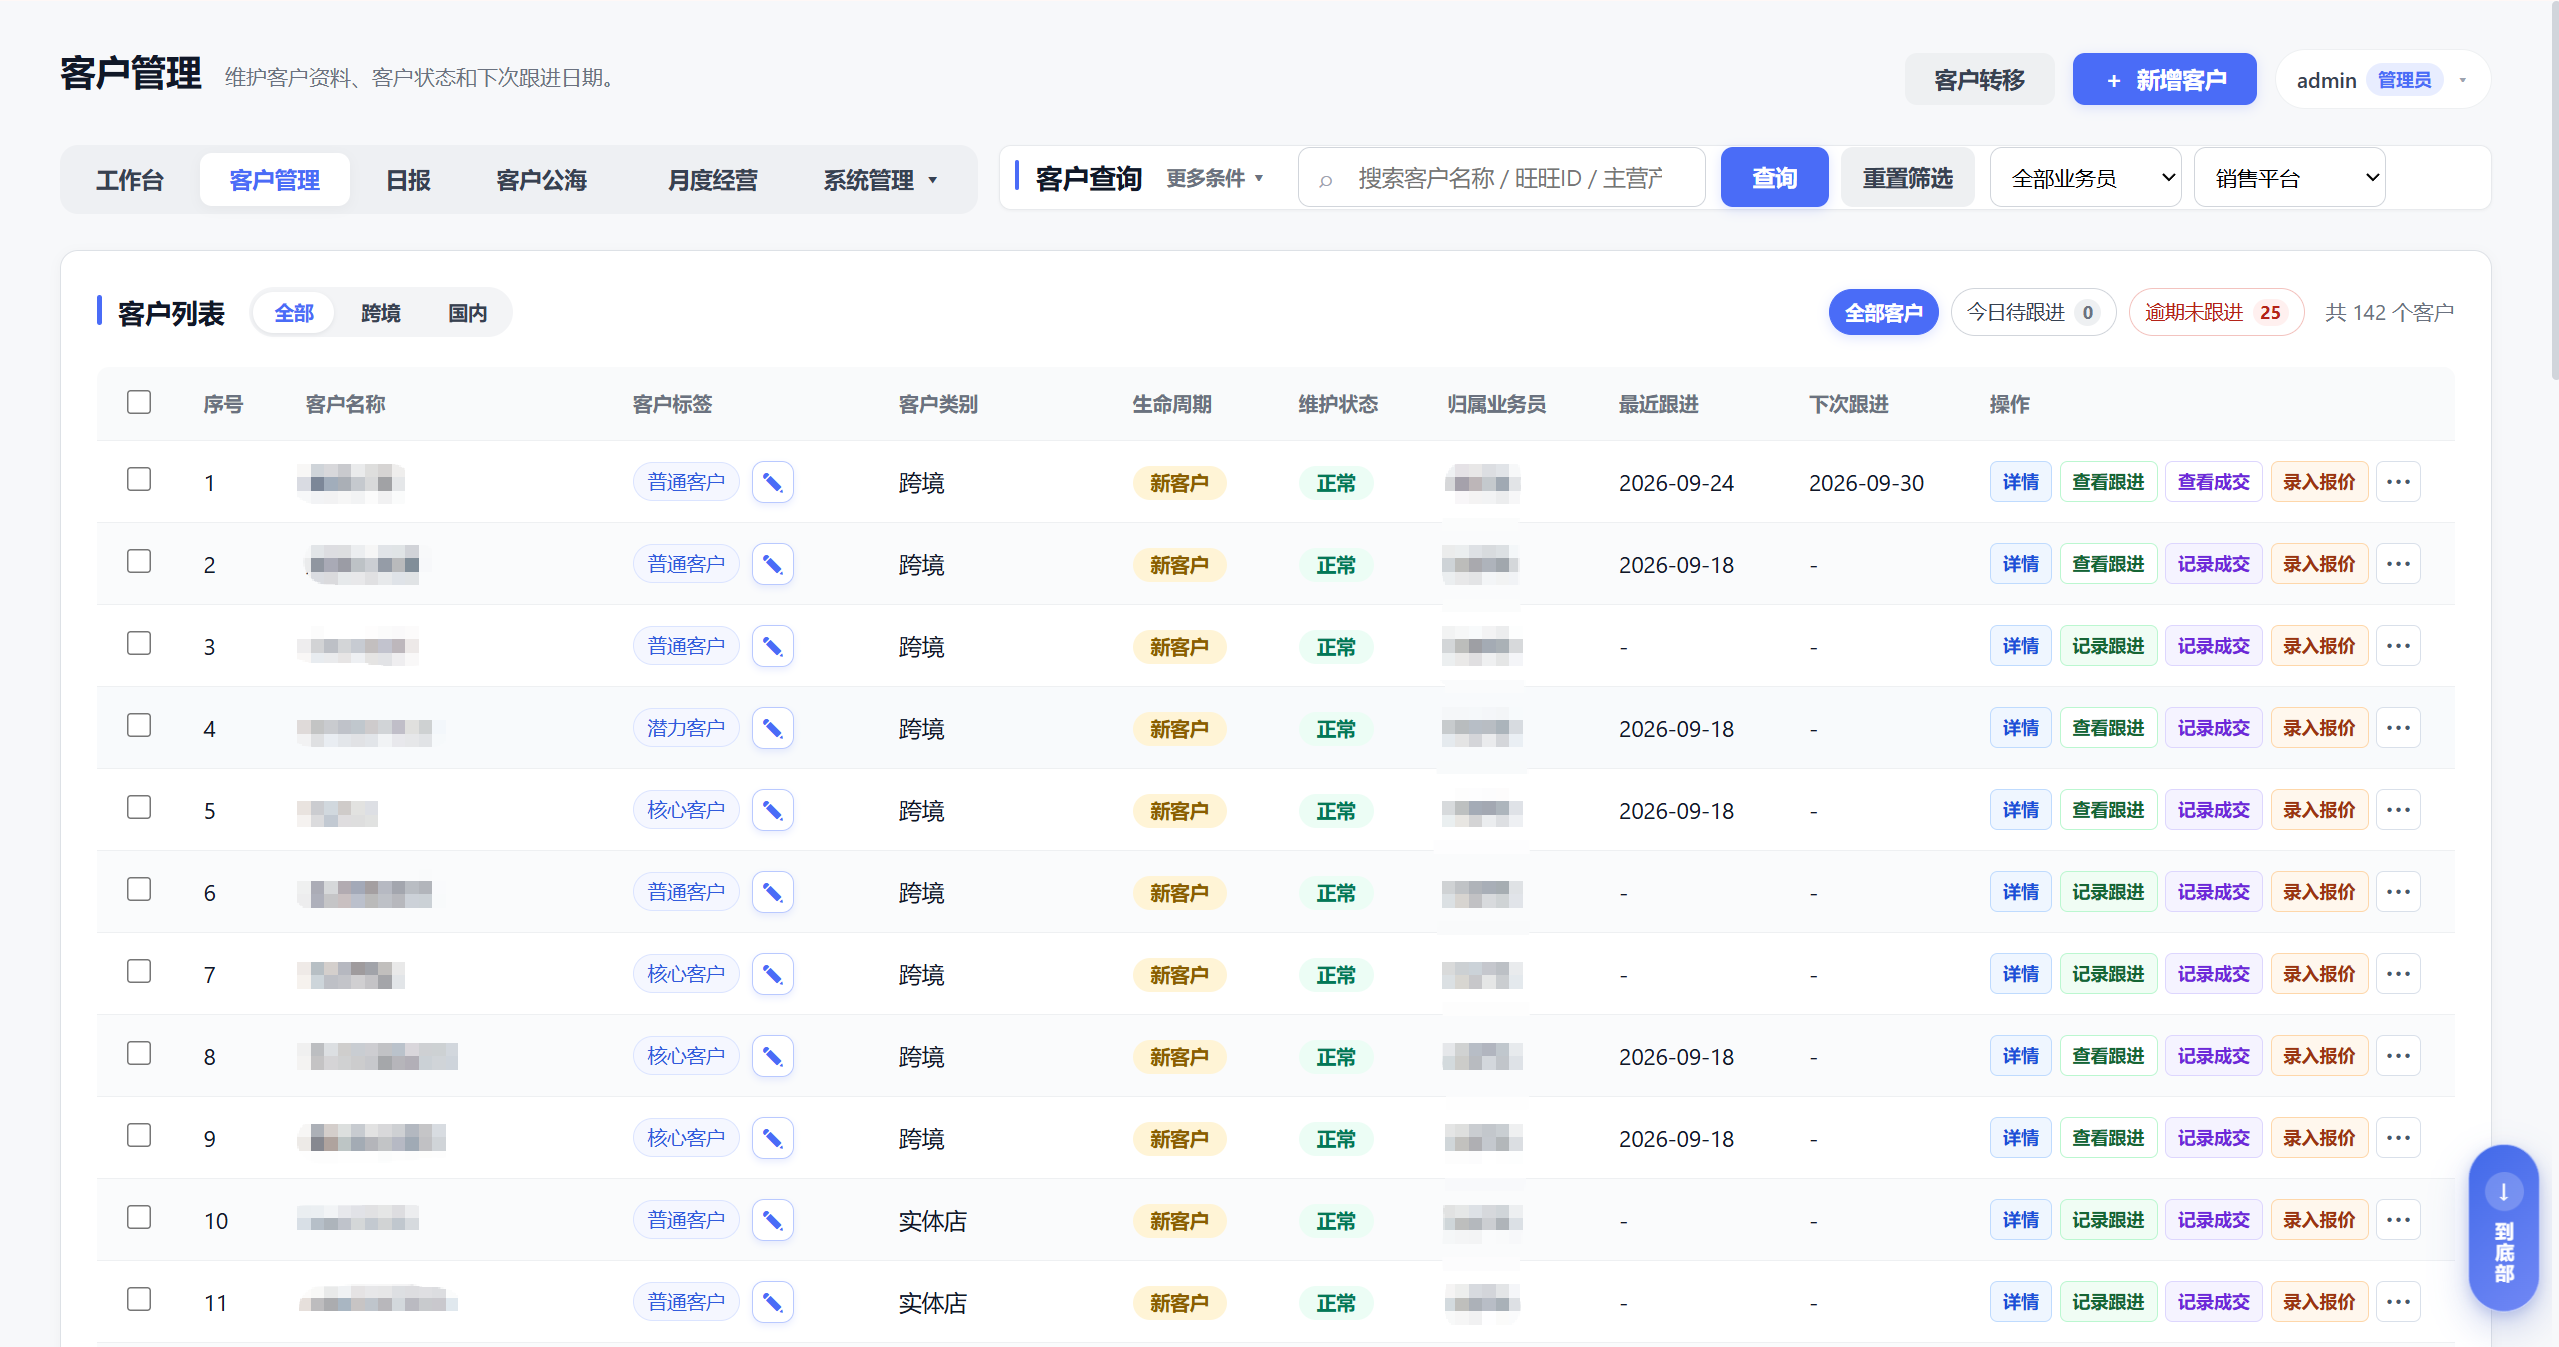Open more actions ellipsis in row 8

pyautogui.click(x=2398, y=1056)
